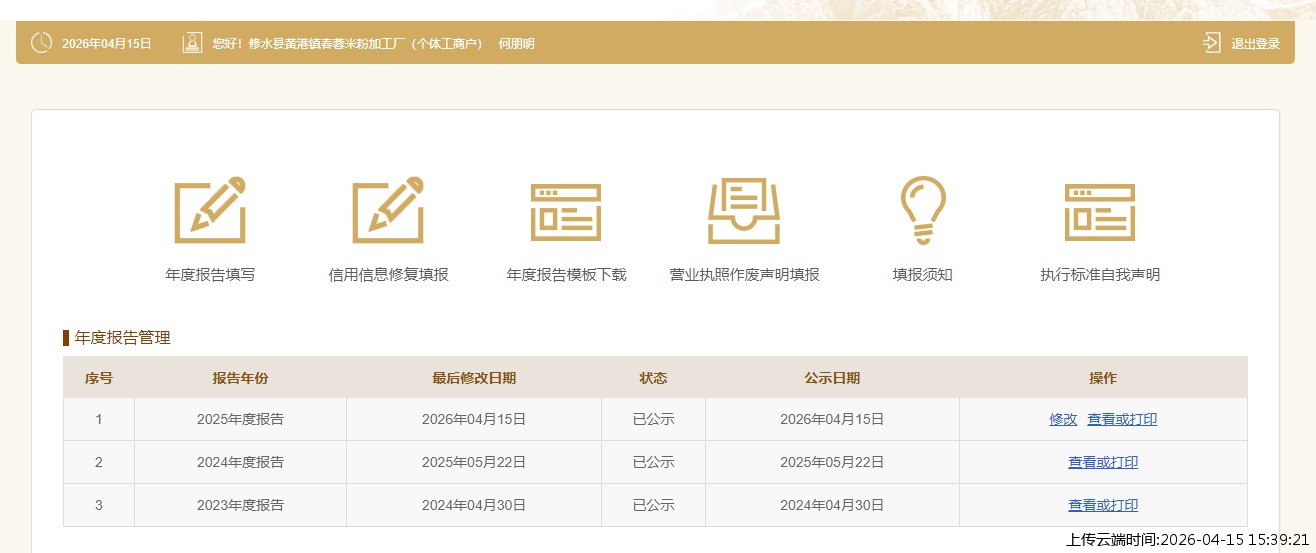This screenshot has width=1316, height=553.
Task: Open the 年度报告模板下载 icon
Action: 566,212
